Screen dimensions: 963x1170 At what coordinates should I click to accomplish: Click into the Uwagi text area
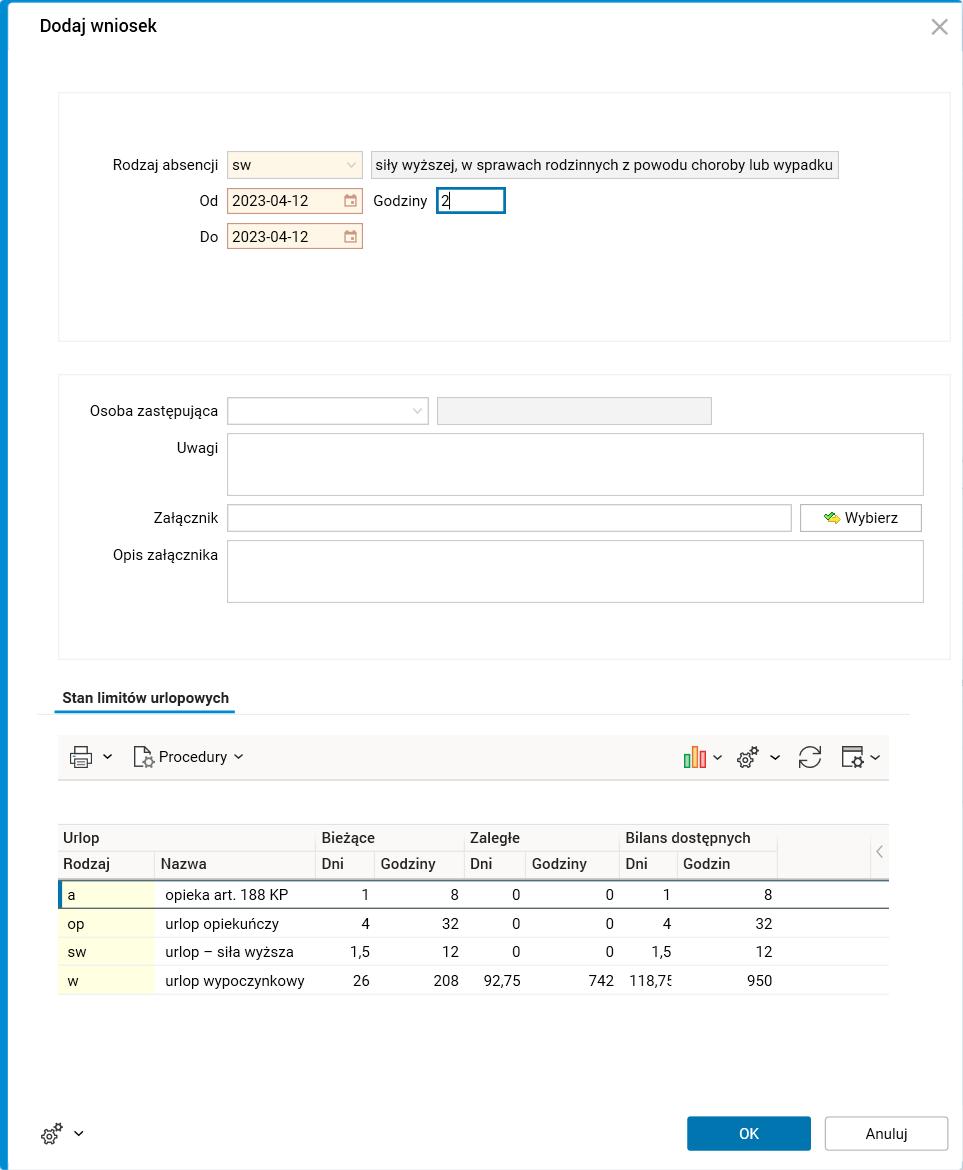coord(575,464)
